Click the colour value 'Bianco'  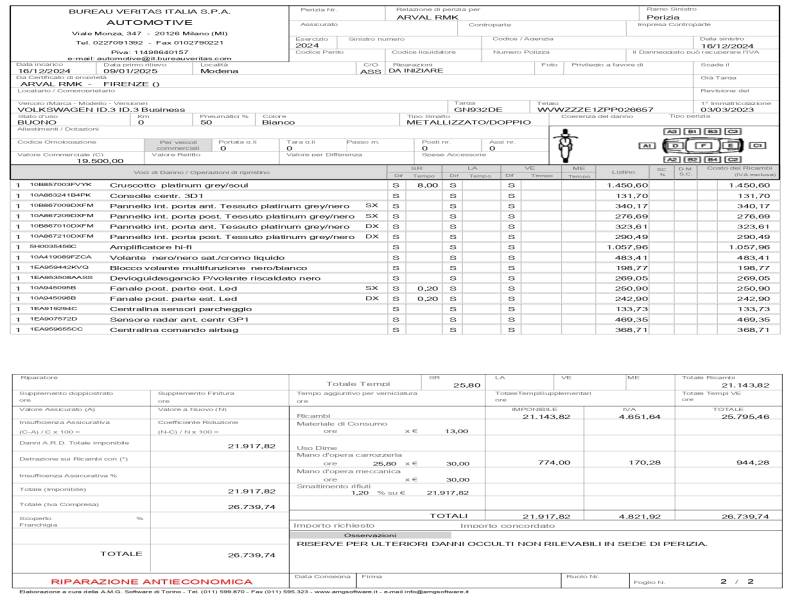(x=278, y=122)
